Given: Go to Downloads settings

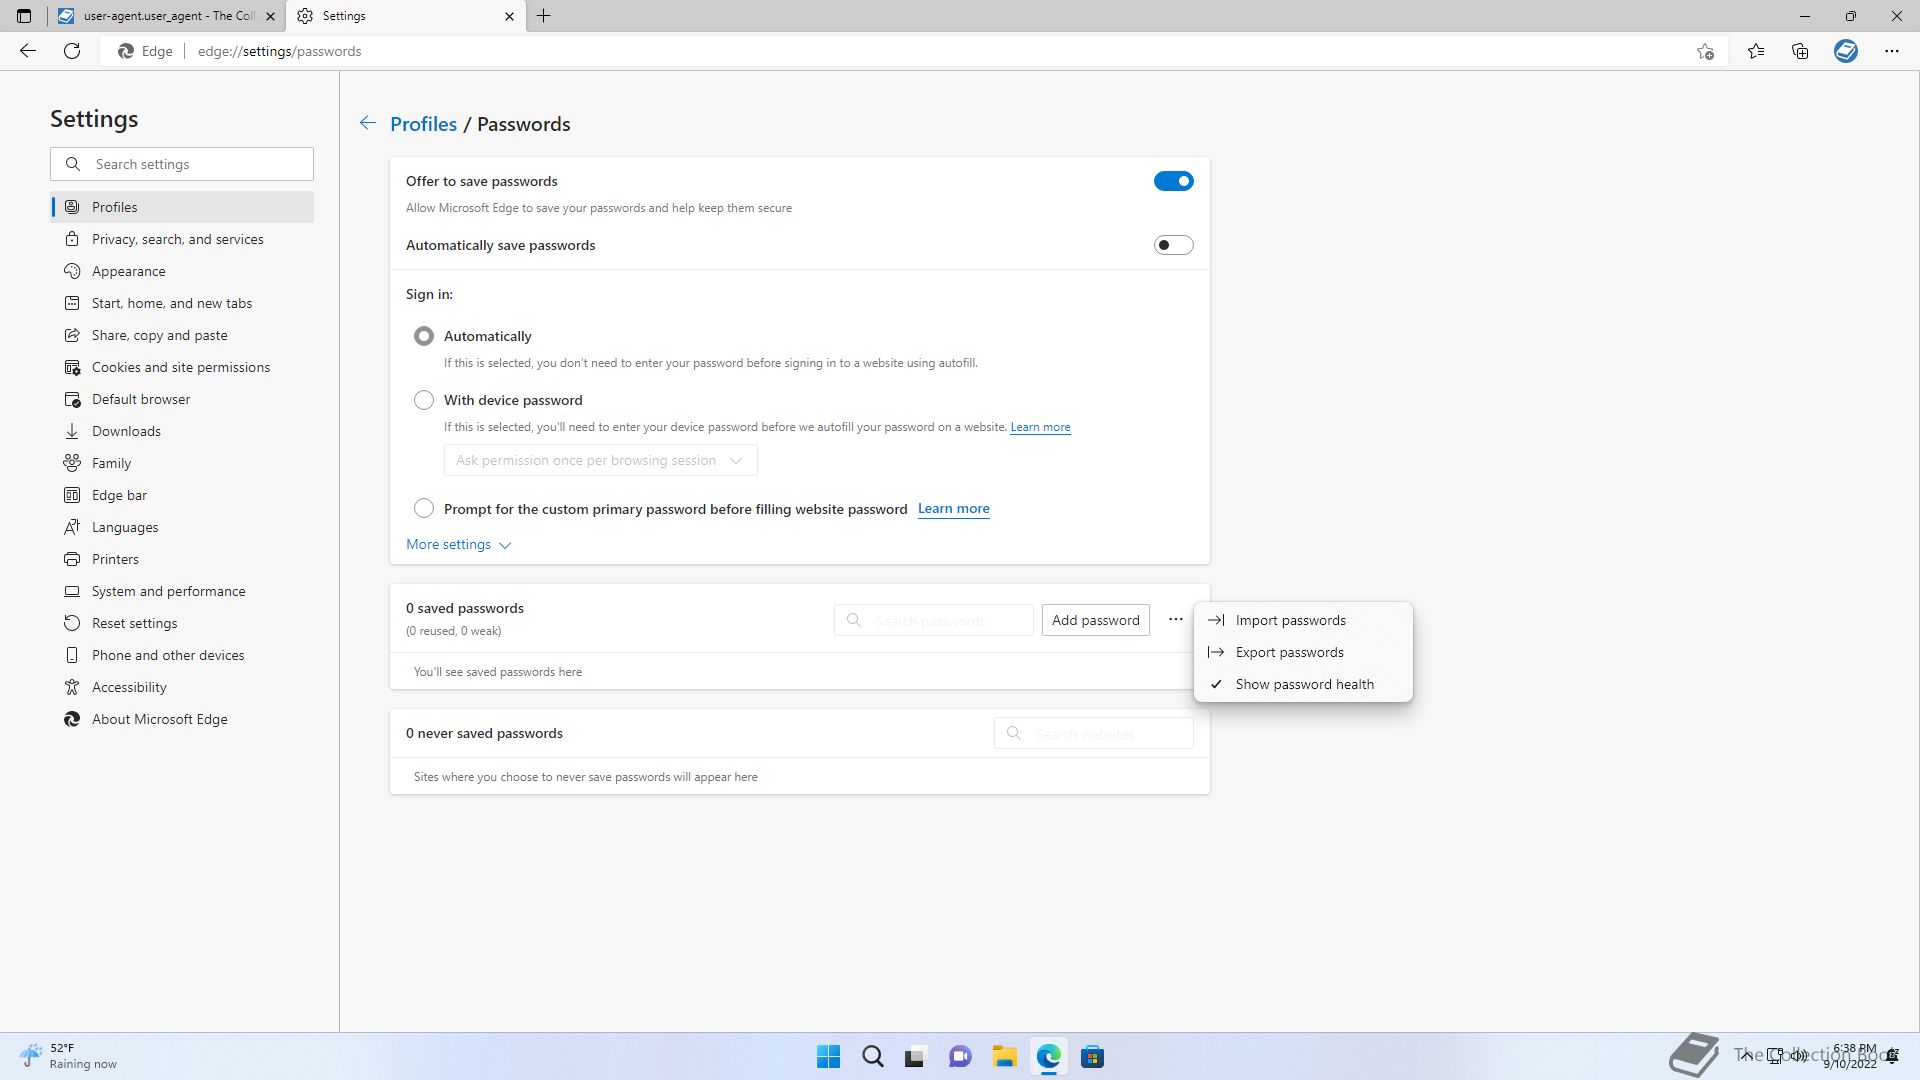Looking at the screenshot, I should tap(182, 431).
